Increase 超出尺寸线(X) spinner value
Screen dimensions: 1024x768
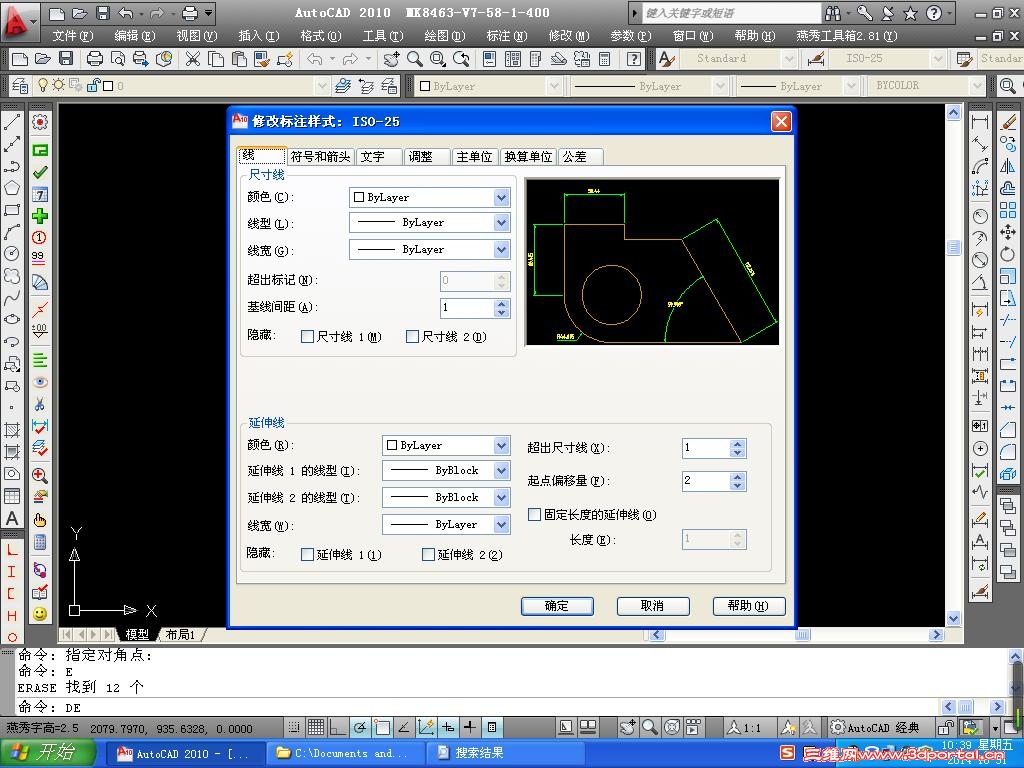pos(738,443)
